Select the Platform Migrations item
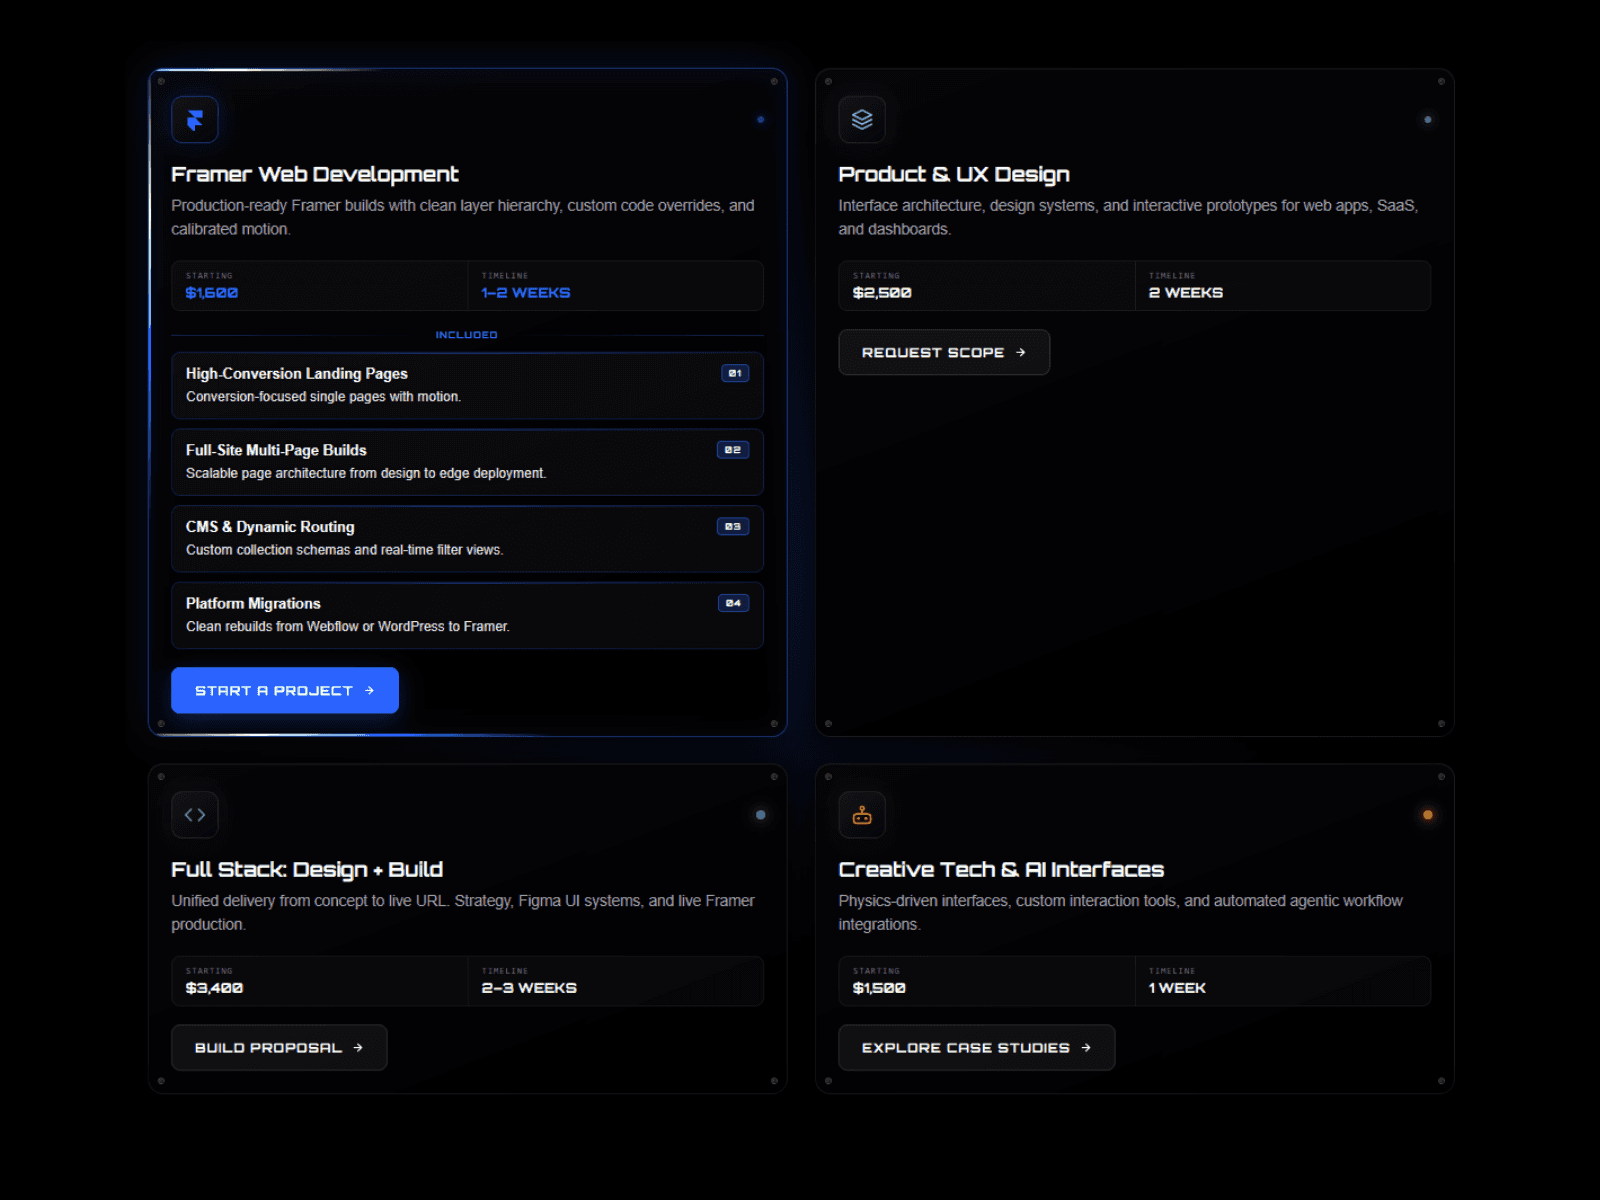Image resolution: width=1600 pixels, height=1200 pixels. [x=467, y=615]
